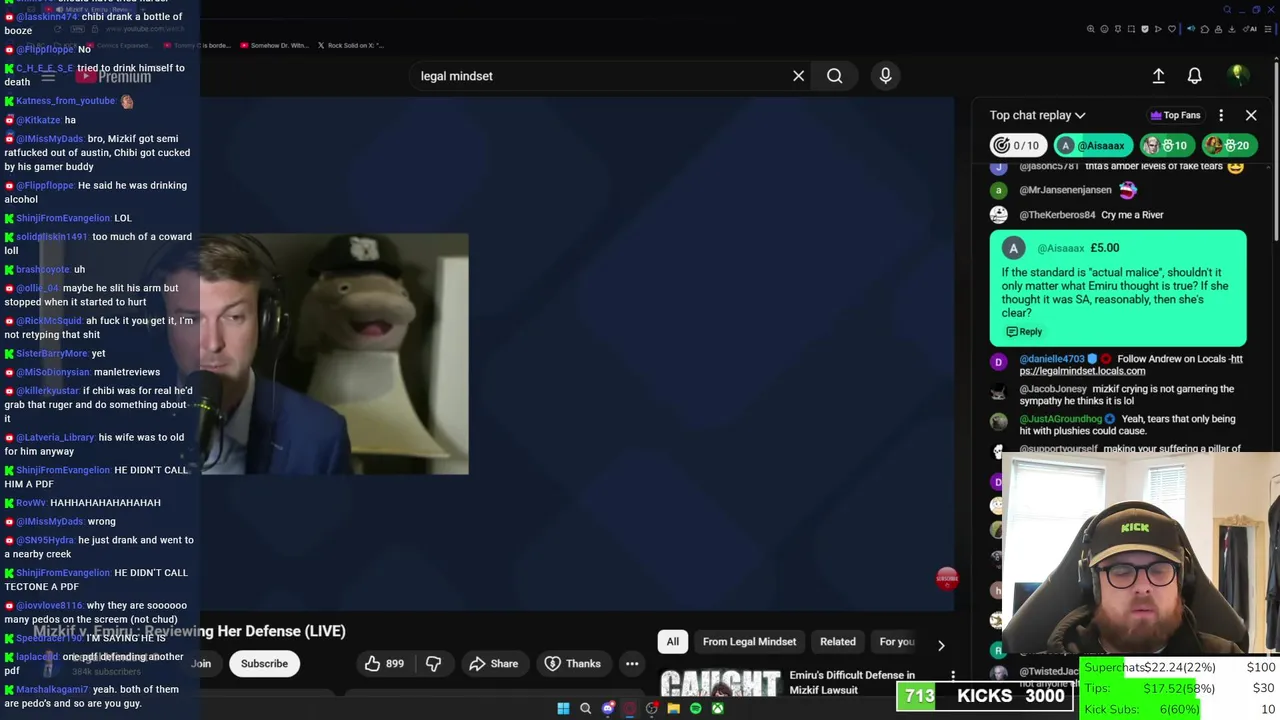Open browser easy setup menu icon
The height and width of the screenshot is (720, 1280).
(x=1268, y=29)
